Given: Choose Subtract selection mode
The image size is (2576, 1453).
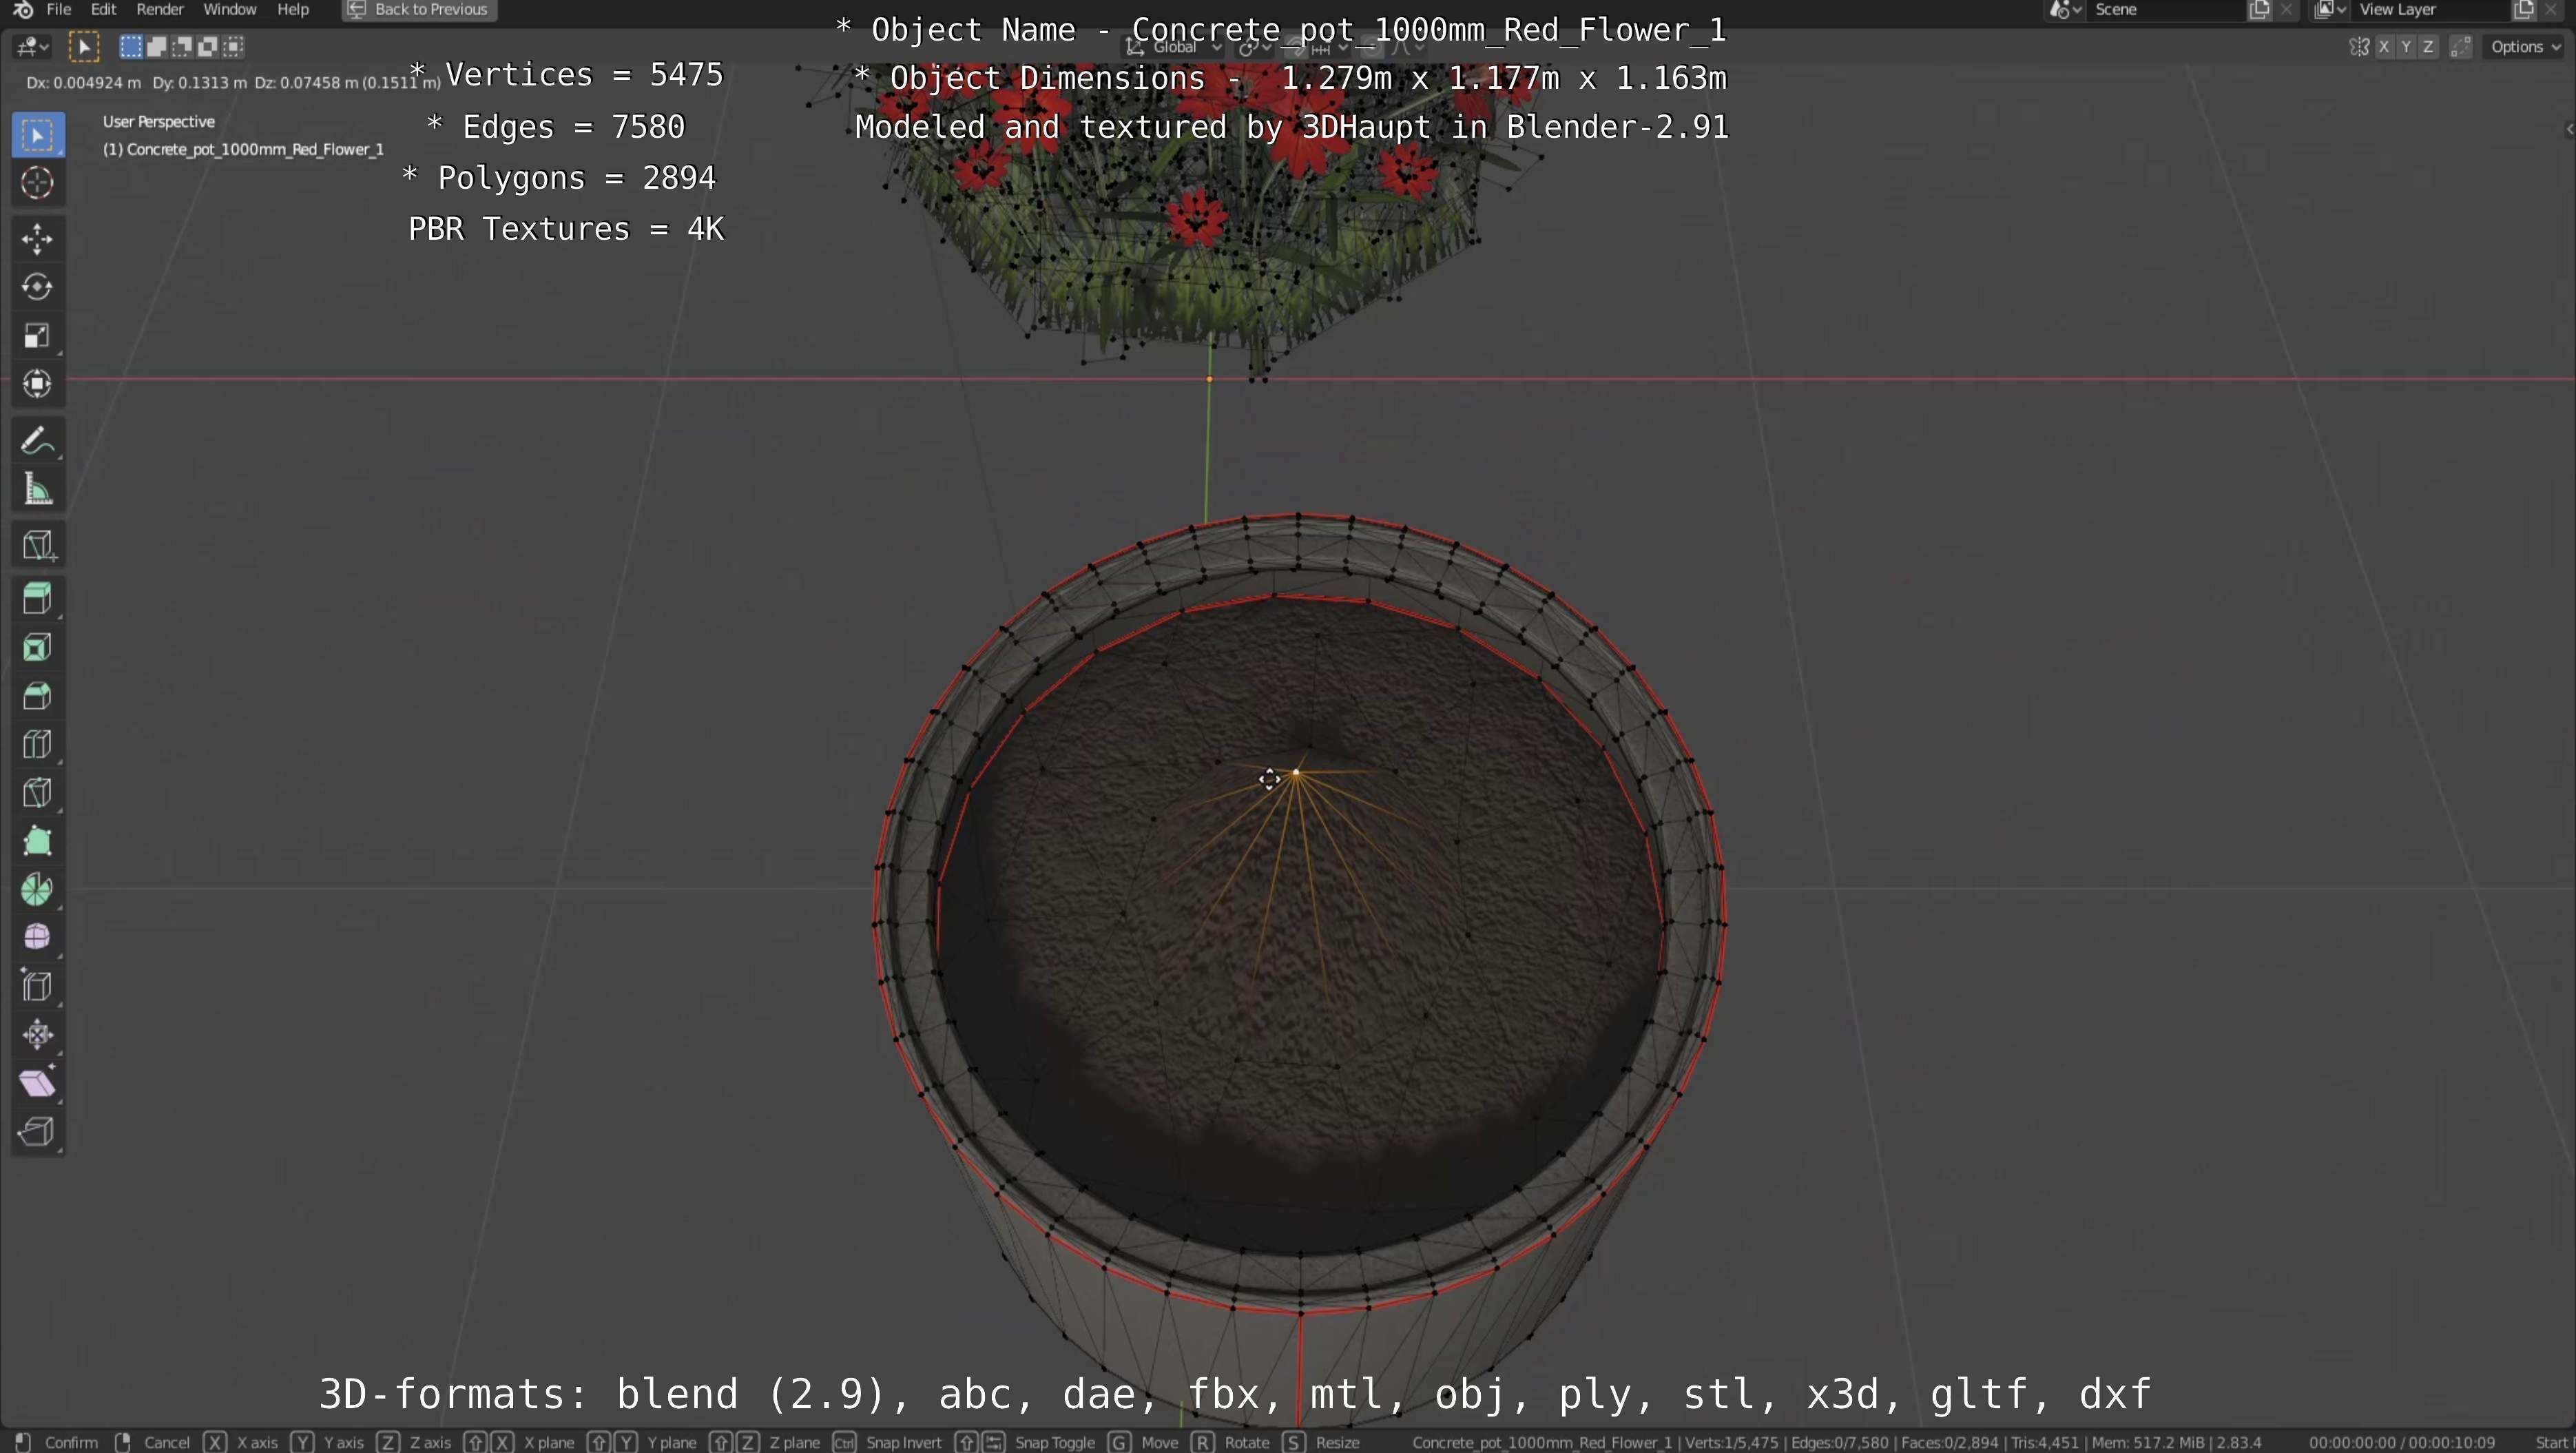Looking at the screenshot, I should [182, 46].
